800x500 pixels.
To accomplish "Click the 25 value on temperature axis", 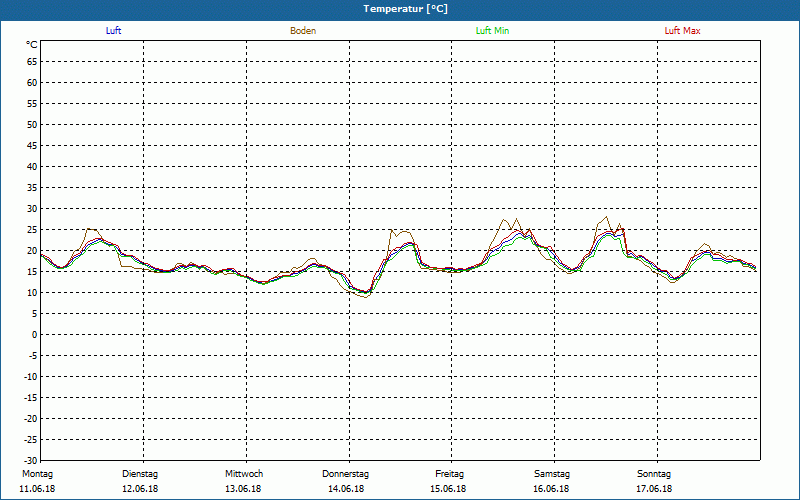I will [x=32, y=230].
